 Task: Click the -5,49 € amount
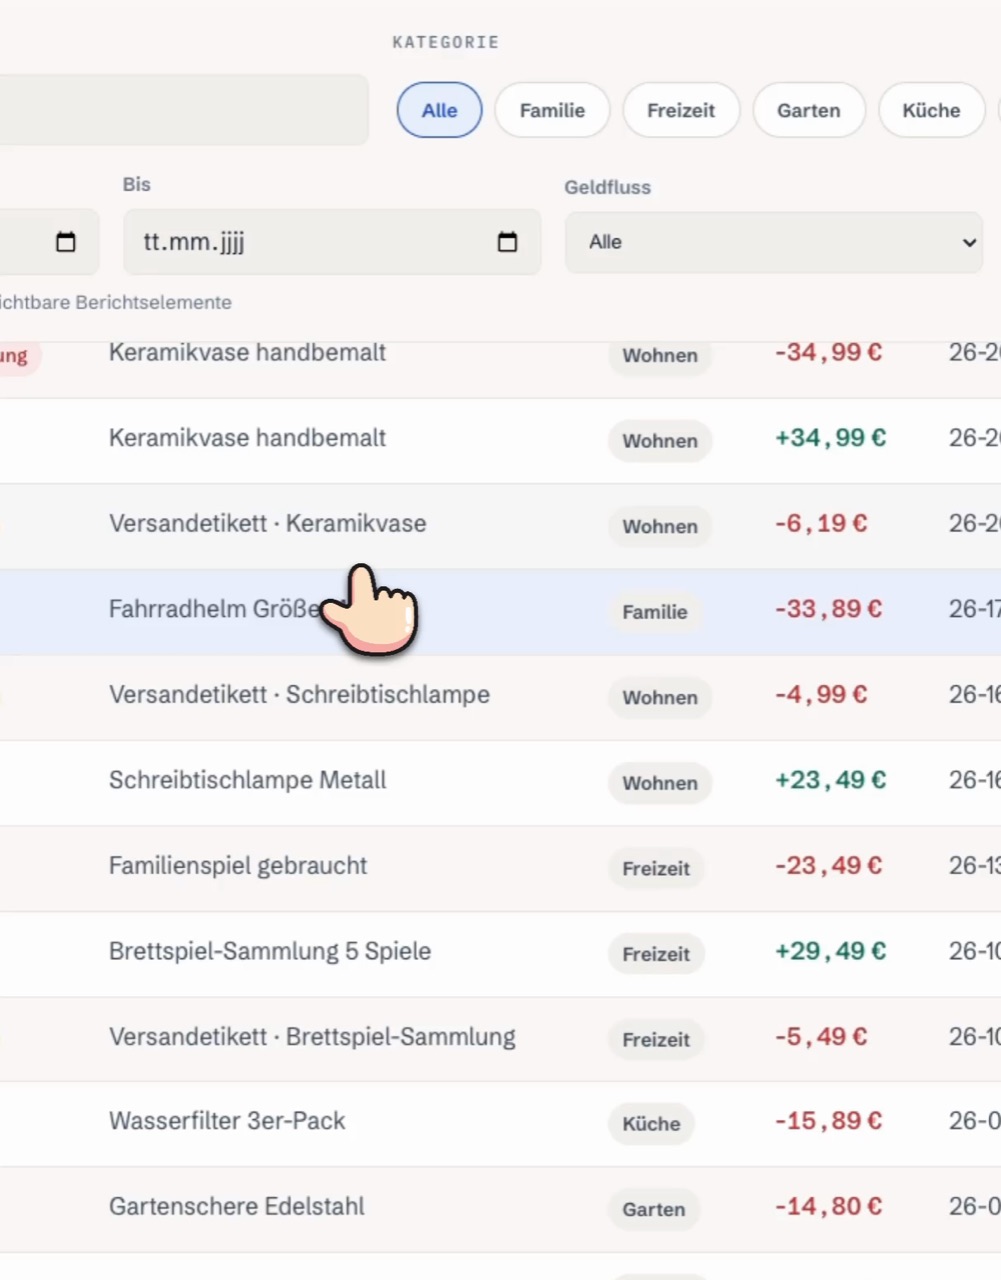coord(821,1037)
